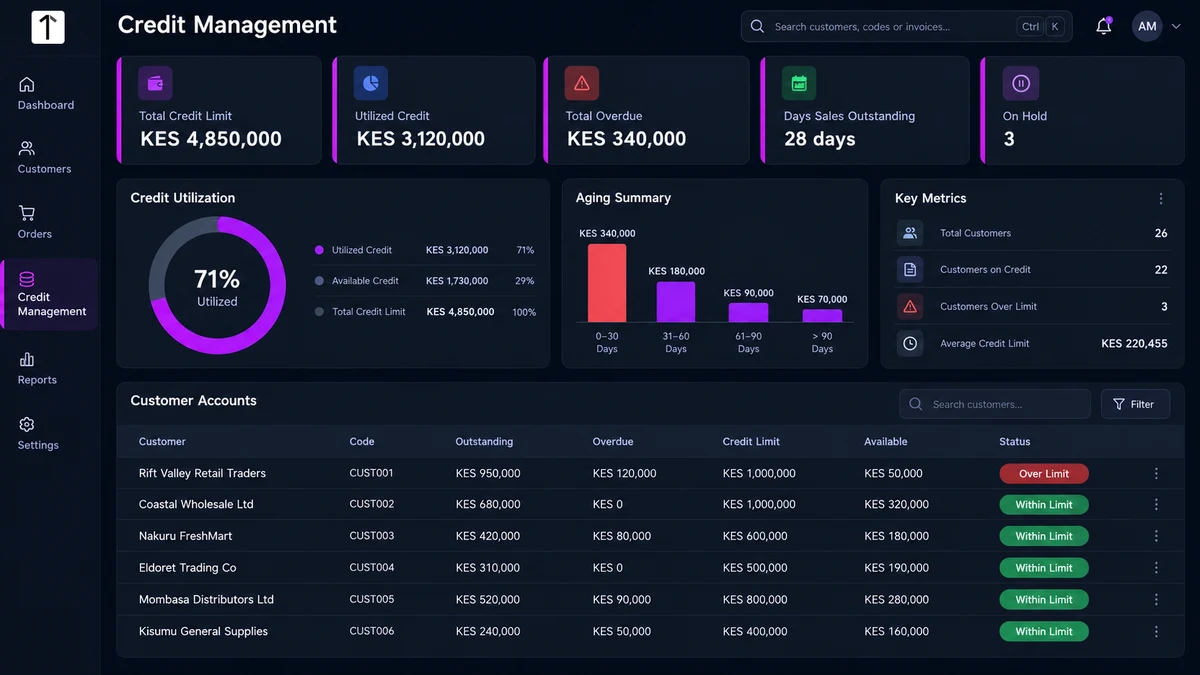Click the Outstanding column header
1200x675 pixels.
[484, 442]
